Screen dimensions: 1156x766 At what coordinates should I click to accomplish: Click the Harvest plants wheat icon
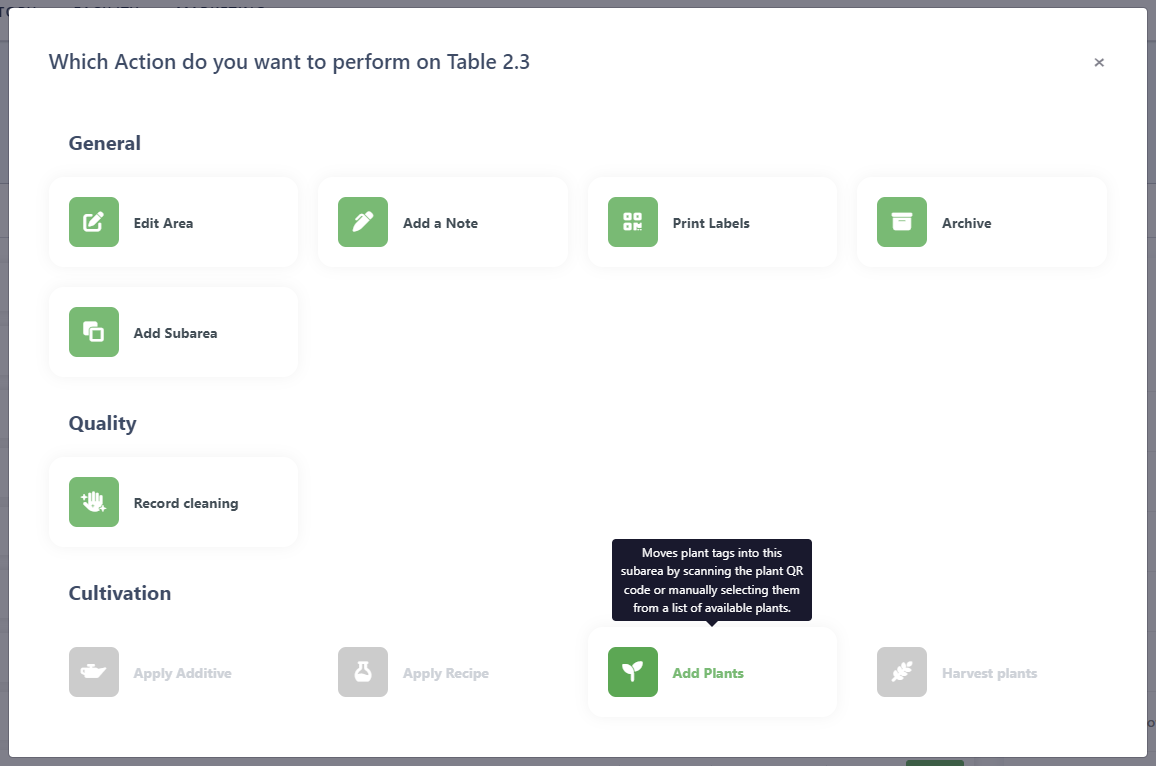902,672
